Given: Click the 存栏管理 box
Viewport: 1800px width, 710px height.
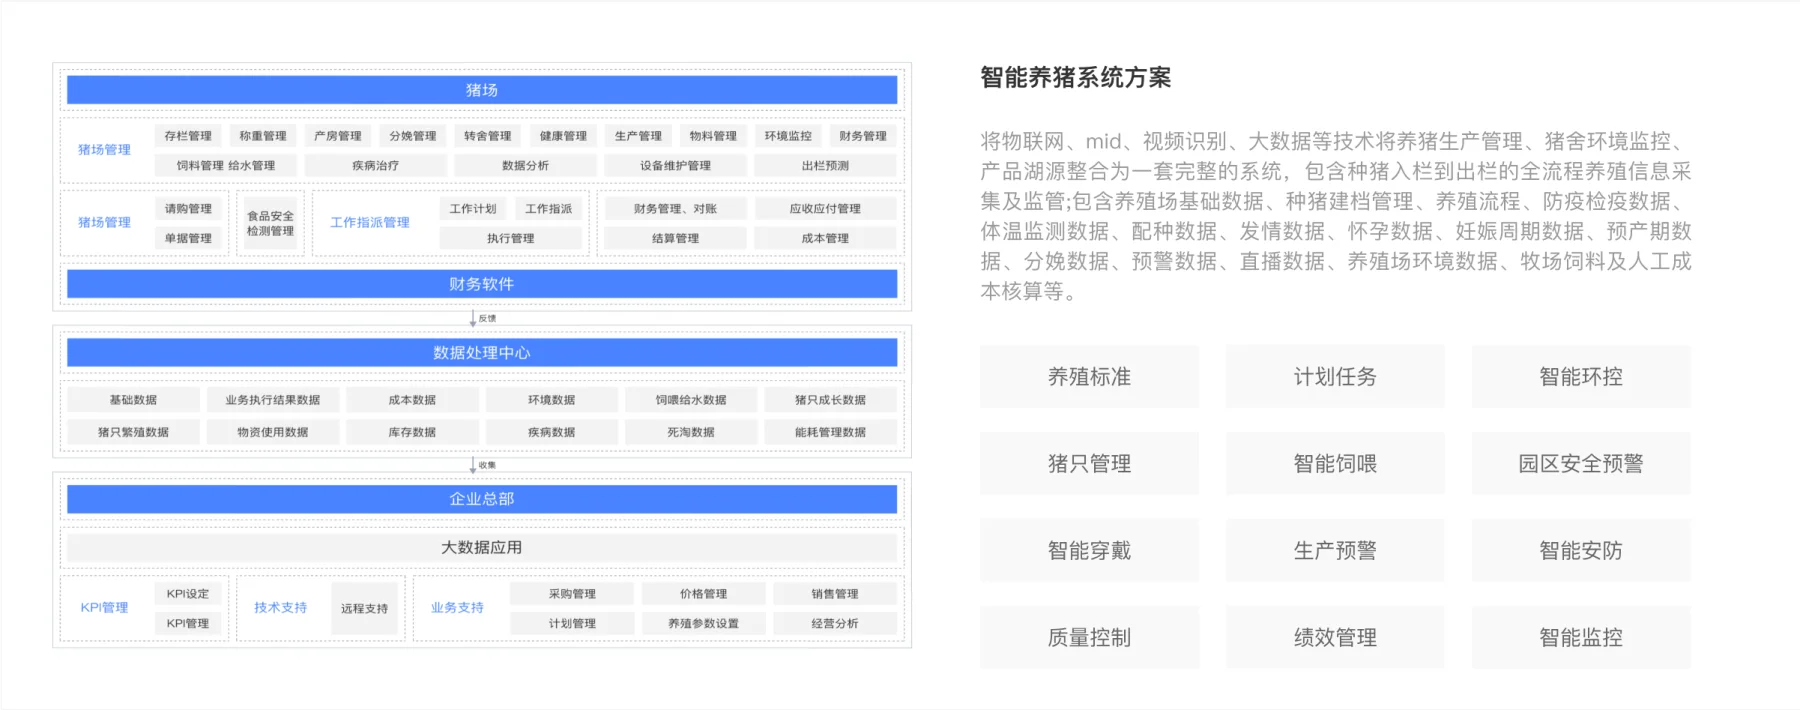Looking at the screenshot, I should (188, 136).
